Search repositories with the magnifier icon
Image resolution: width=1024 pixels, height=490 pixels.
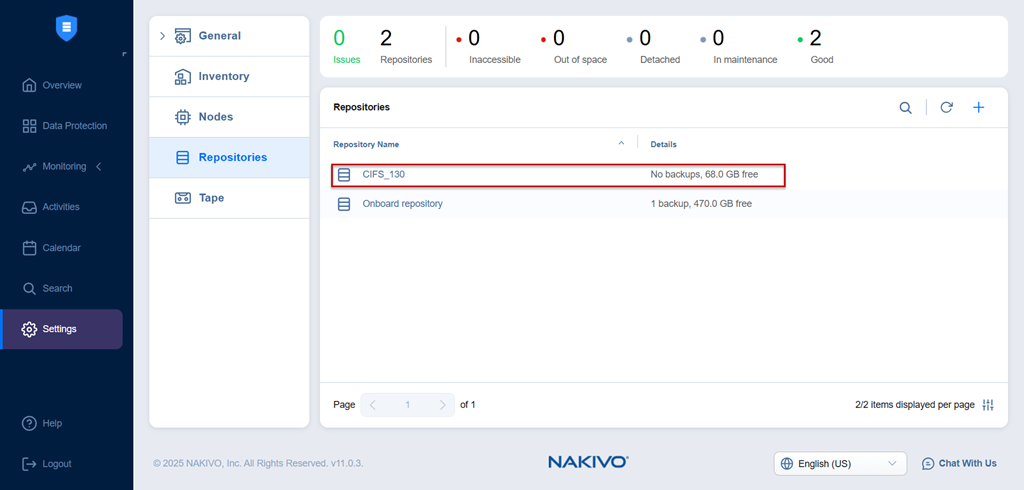(906, 108)
